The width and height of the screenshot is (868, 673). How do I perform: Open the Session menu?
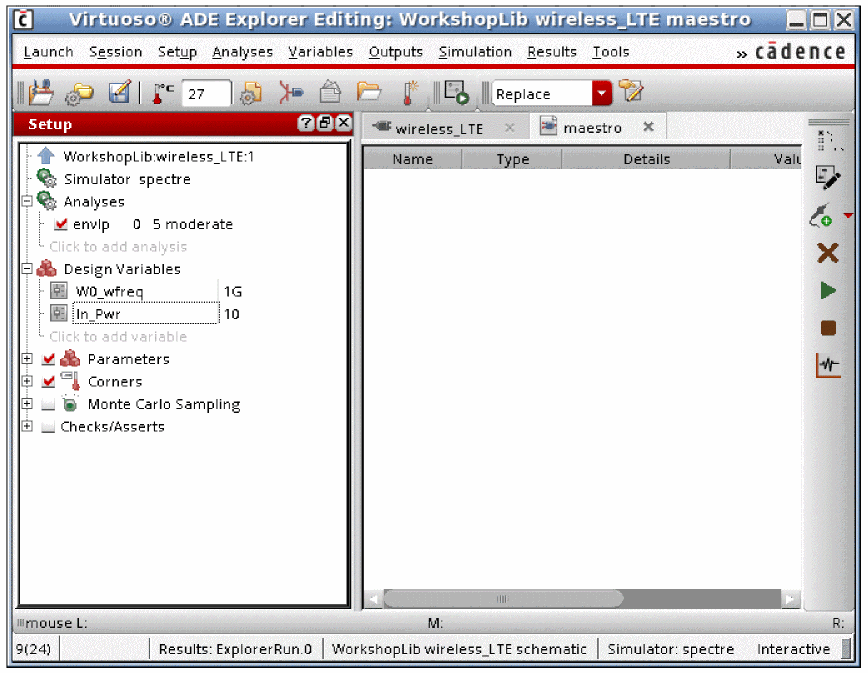116,52
